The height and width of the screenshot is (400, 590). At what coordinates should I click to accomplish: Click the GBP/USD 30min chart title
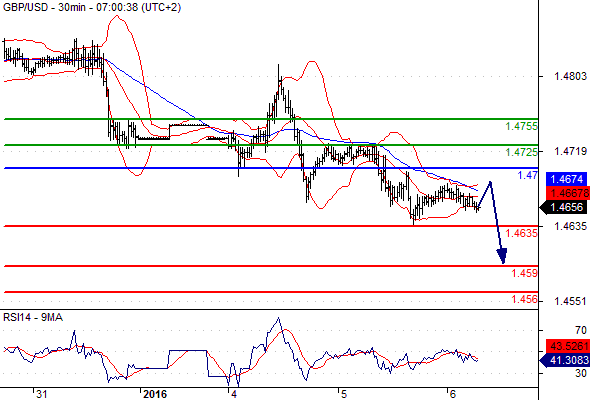(x=92, y=7)
